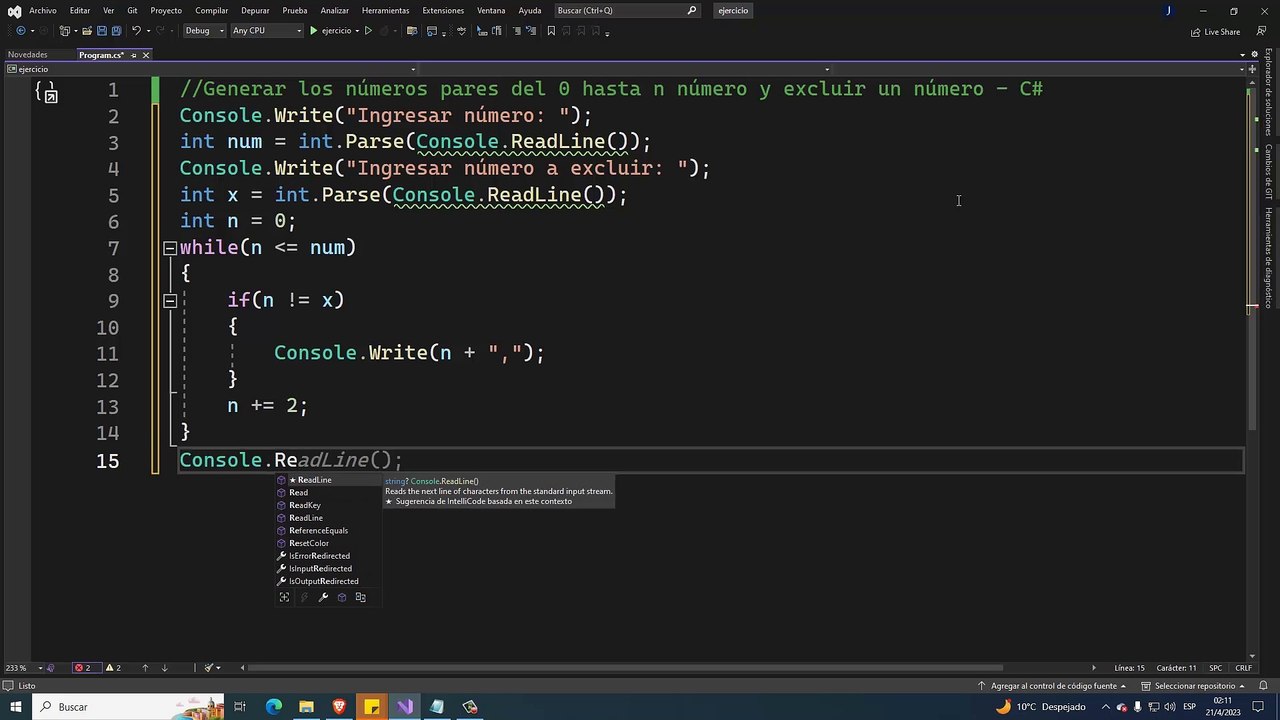Screen dimensions: 1280x720
Task: Click the Línea: 15 status text
Action: pyautogui.click(x=1129, y=668)
